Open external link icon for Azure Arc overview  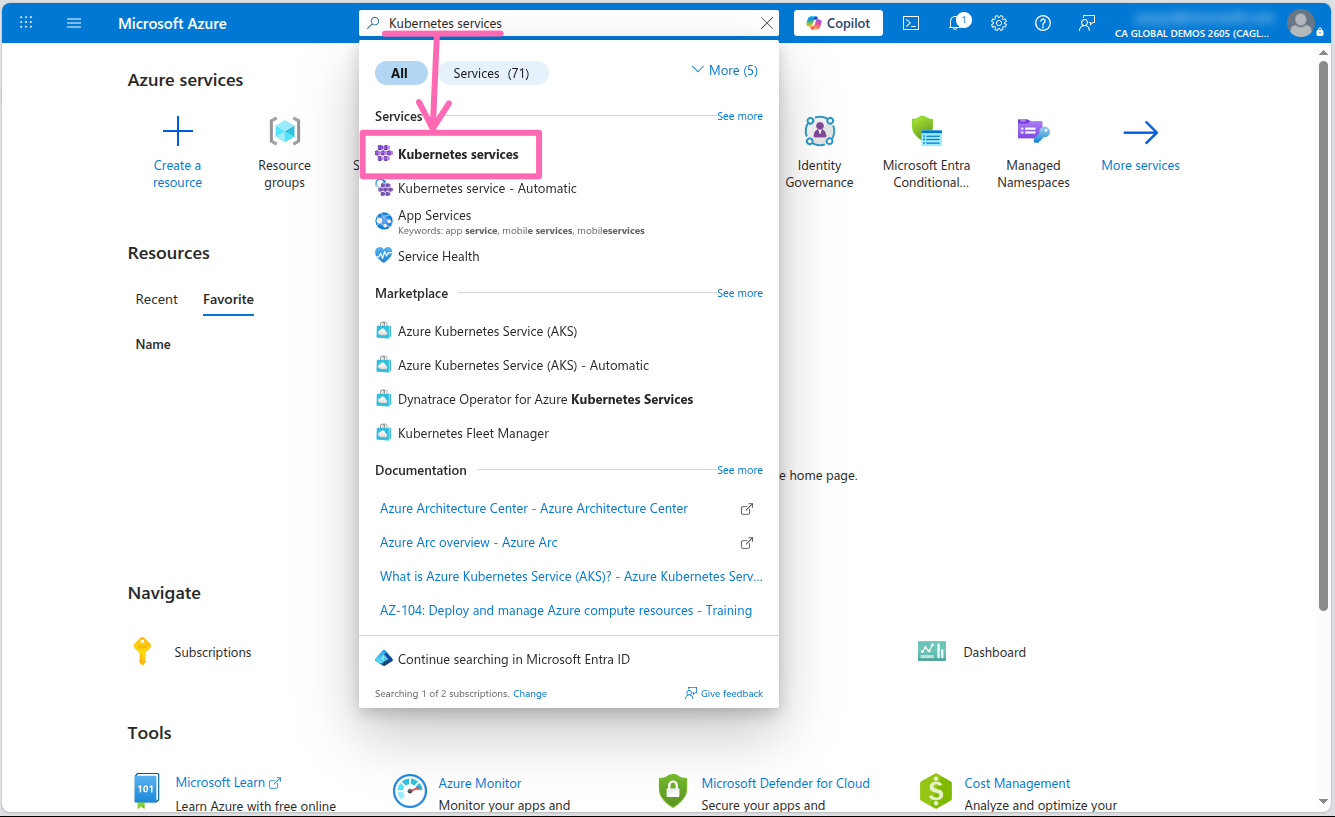coord(746,542)
